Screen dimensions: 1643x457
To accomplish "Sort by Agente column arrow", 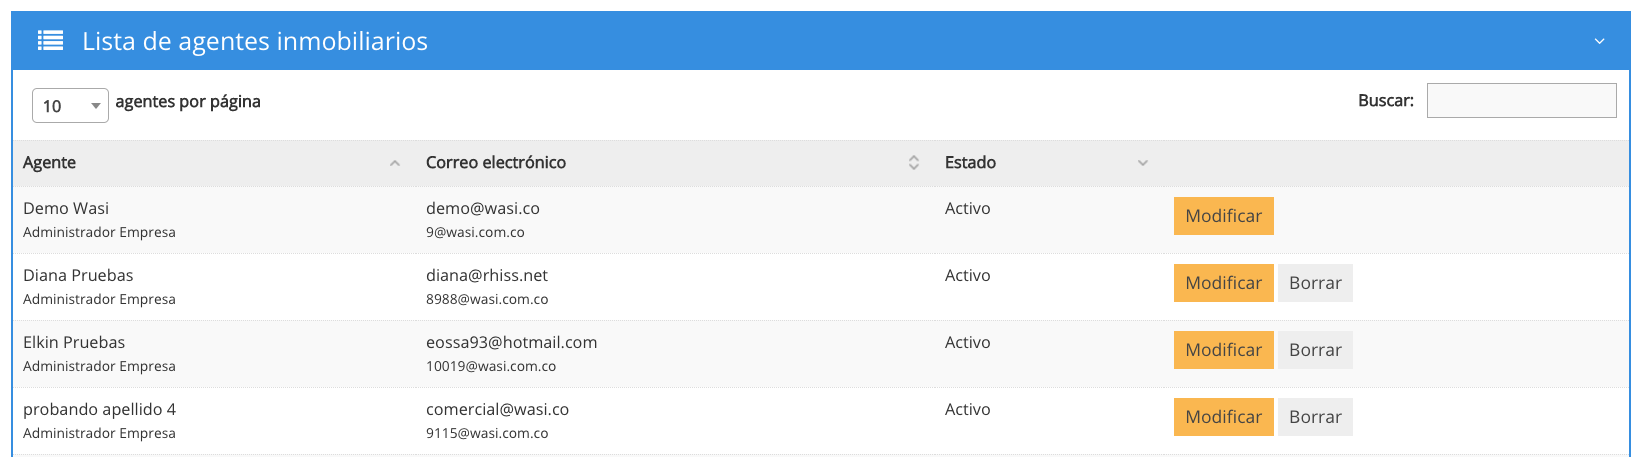I will [395, 163].
